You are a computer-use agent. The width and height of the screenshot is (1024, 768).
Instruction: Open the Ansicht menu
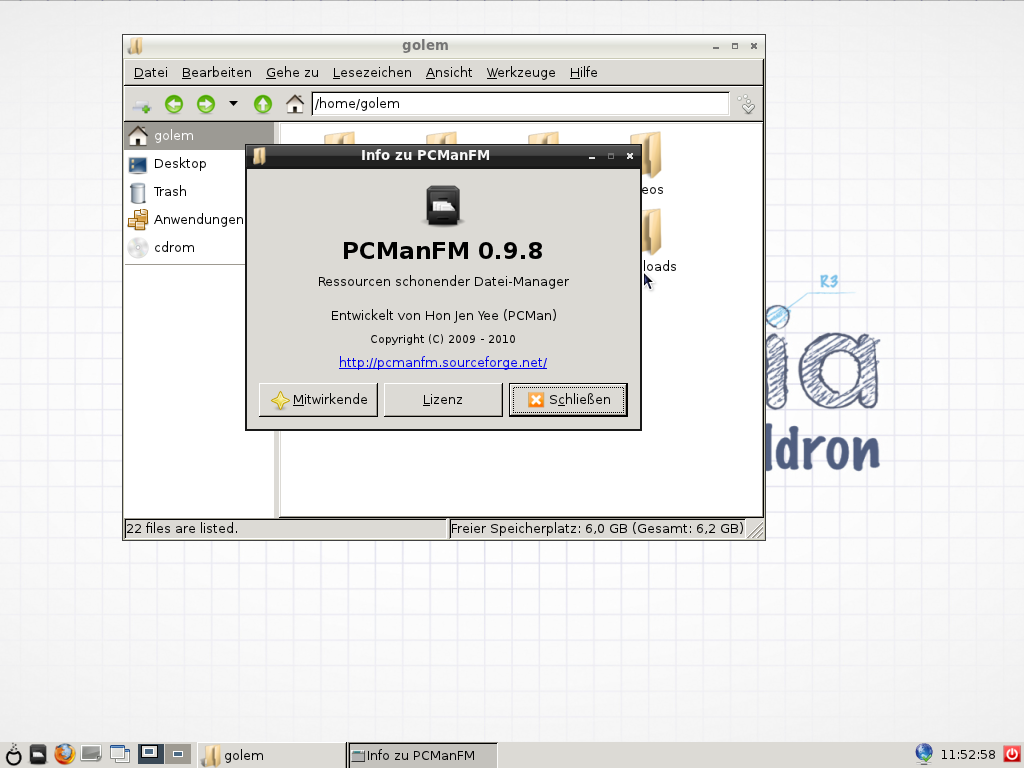tap(449, 72)
